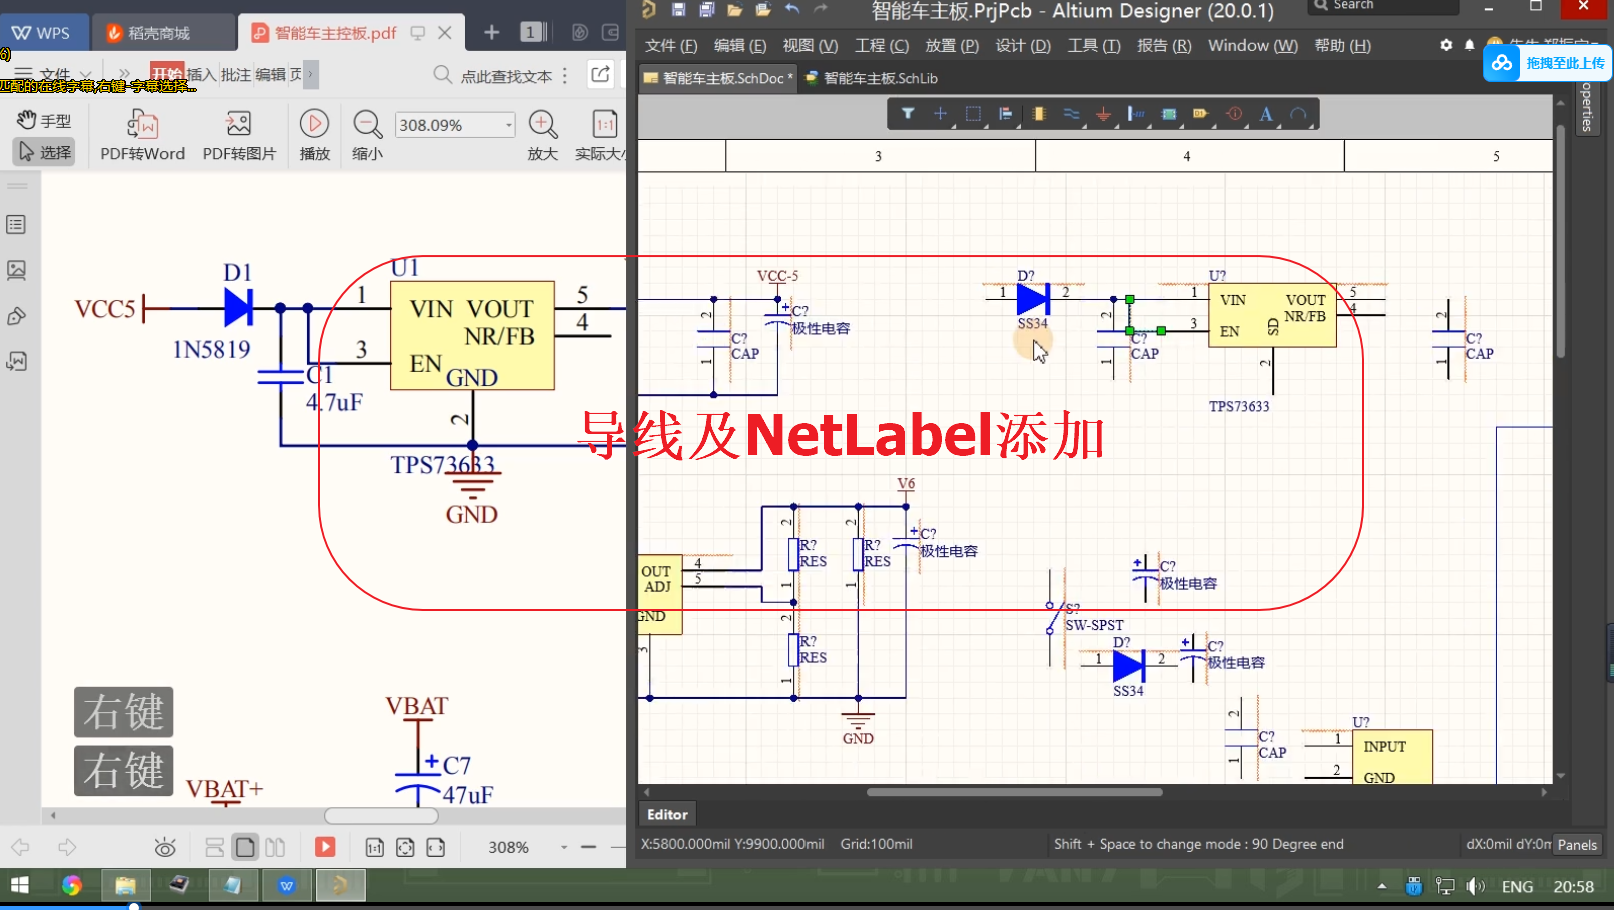The width and height of the screenshot is (1614, 910).
Task: Click the selection filter funnel icon
Action: [908, 114]
